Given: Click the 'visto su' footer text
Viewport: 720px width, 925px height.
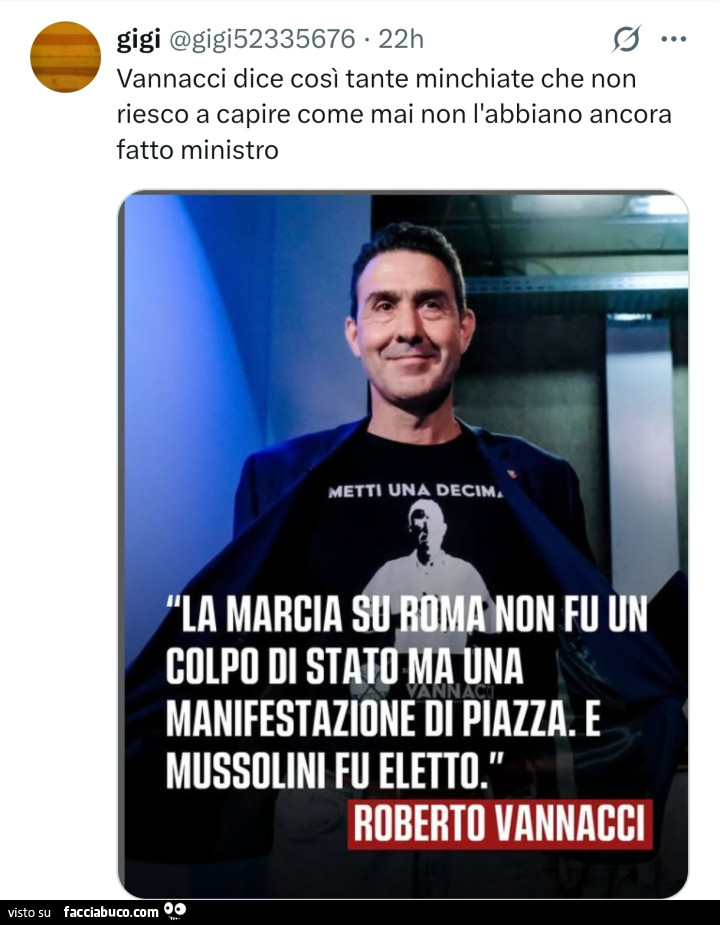Looking at the screenshot, I should (30, 913).
